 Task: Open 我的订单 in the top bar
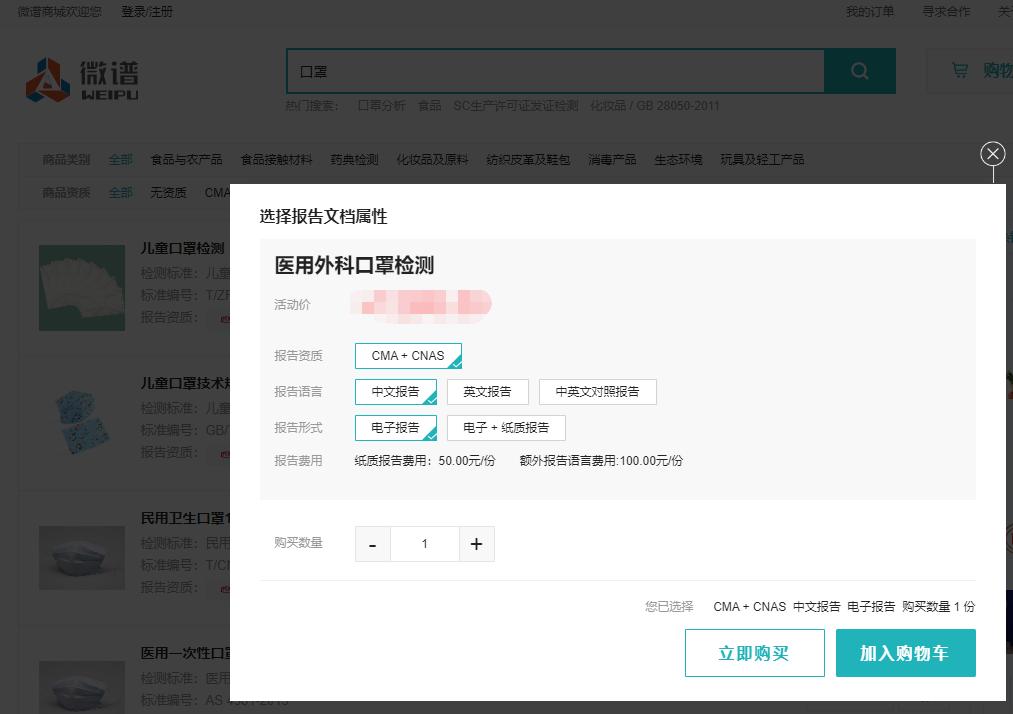coord(870,12)
